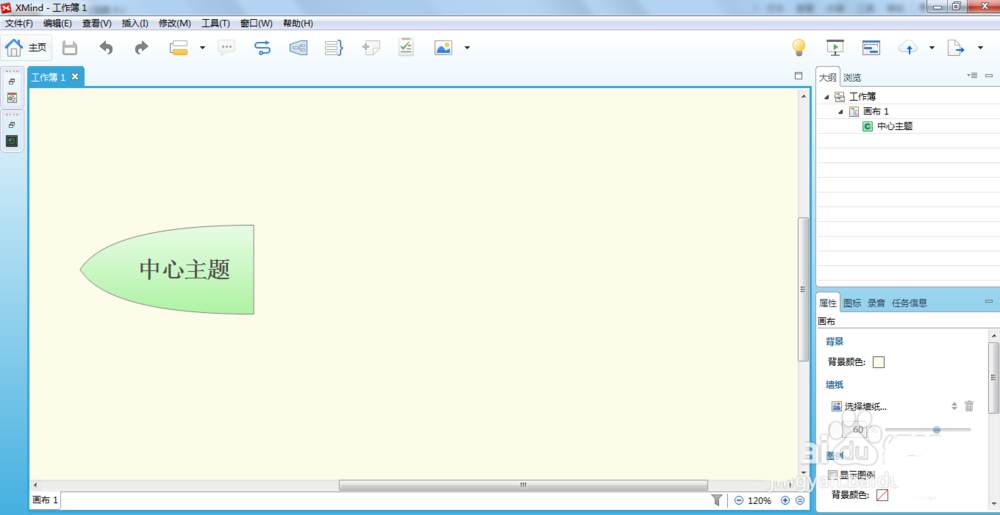Viewport: 1000px width, 515px height.
Task: Upload the map to the cloud
Action: pos(908,48)
